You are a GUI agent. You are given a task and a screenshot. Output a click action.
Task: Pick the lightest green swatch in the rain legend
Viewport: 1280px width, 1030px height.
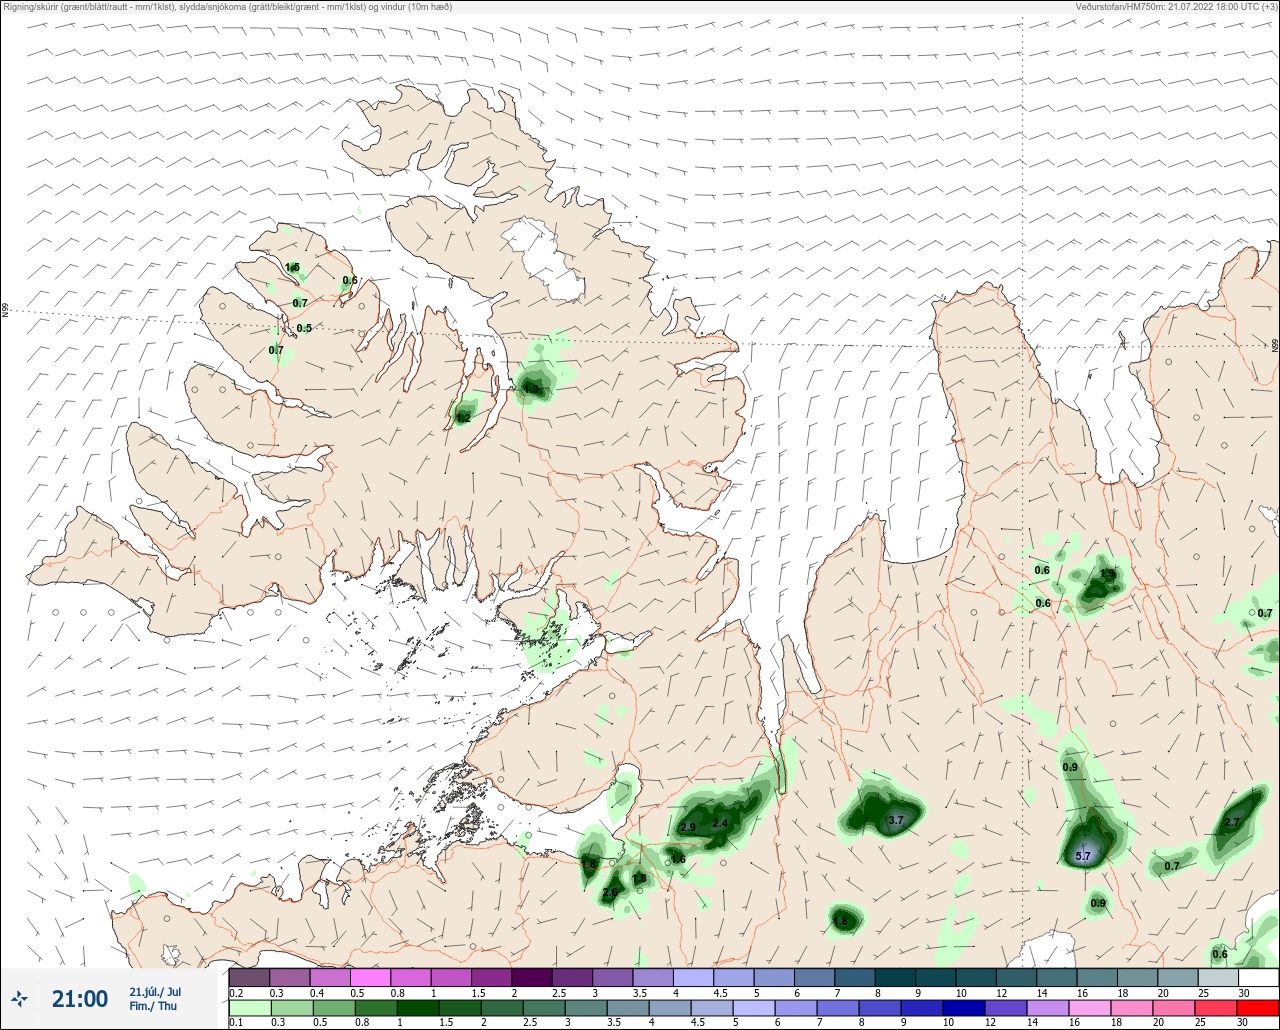click(x=250, y=1007)
